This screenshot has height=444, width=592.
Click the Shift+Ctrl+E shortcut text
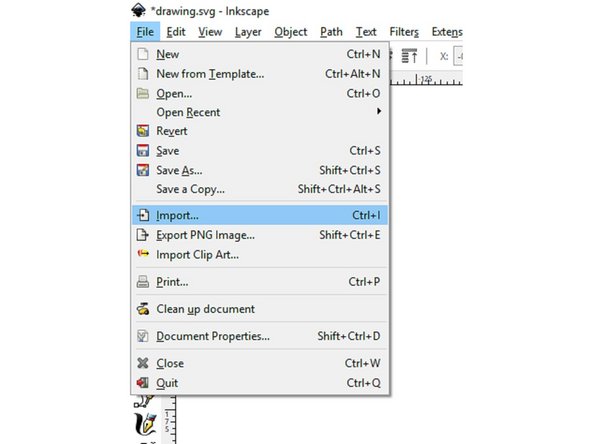click(350, 235)
